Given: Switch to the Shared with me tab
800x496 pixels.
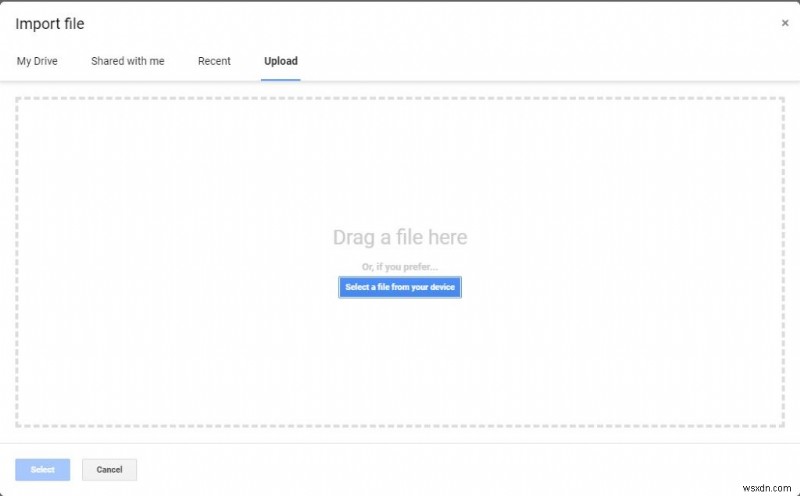Looking at the screenshot, I should click(128, 61).
